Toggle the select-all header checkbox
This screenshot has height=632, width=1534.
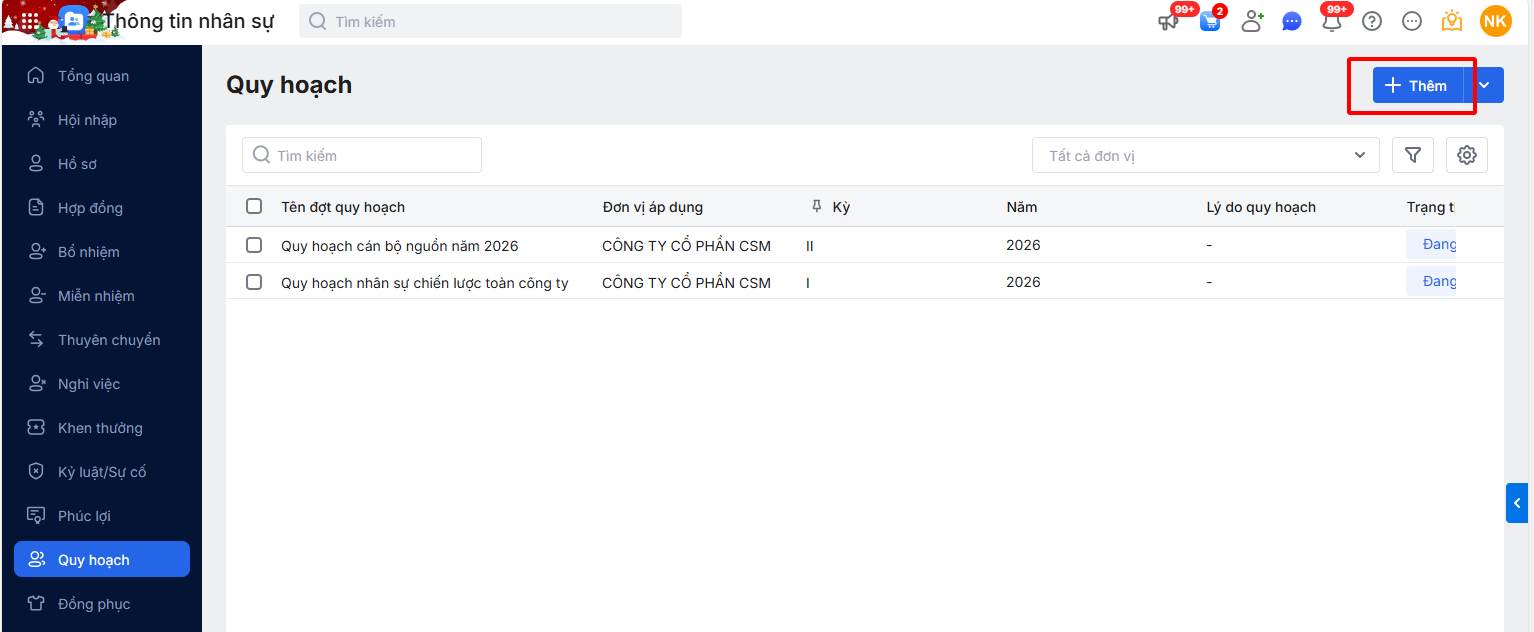(254, 206)
